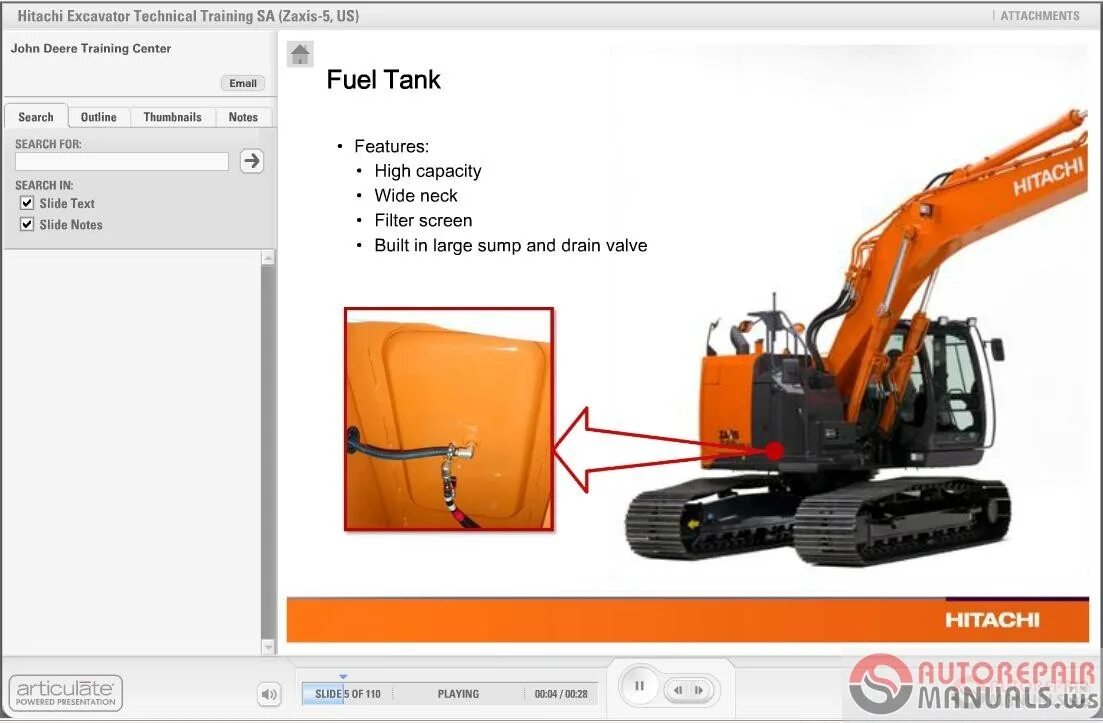Click the 'High capacity' bullet text

coord(428,171)
